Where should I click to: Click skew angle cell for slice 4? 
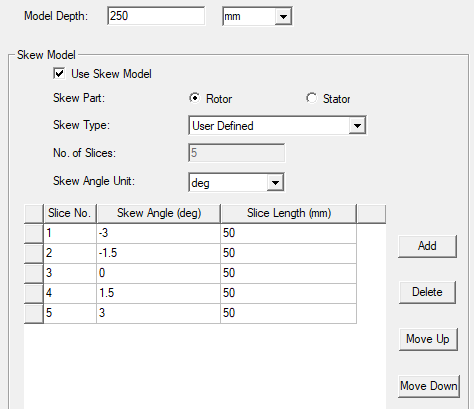click(x=159, y=293)
